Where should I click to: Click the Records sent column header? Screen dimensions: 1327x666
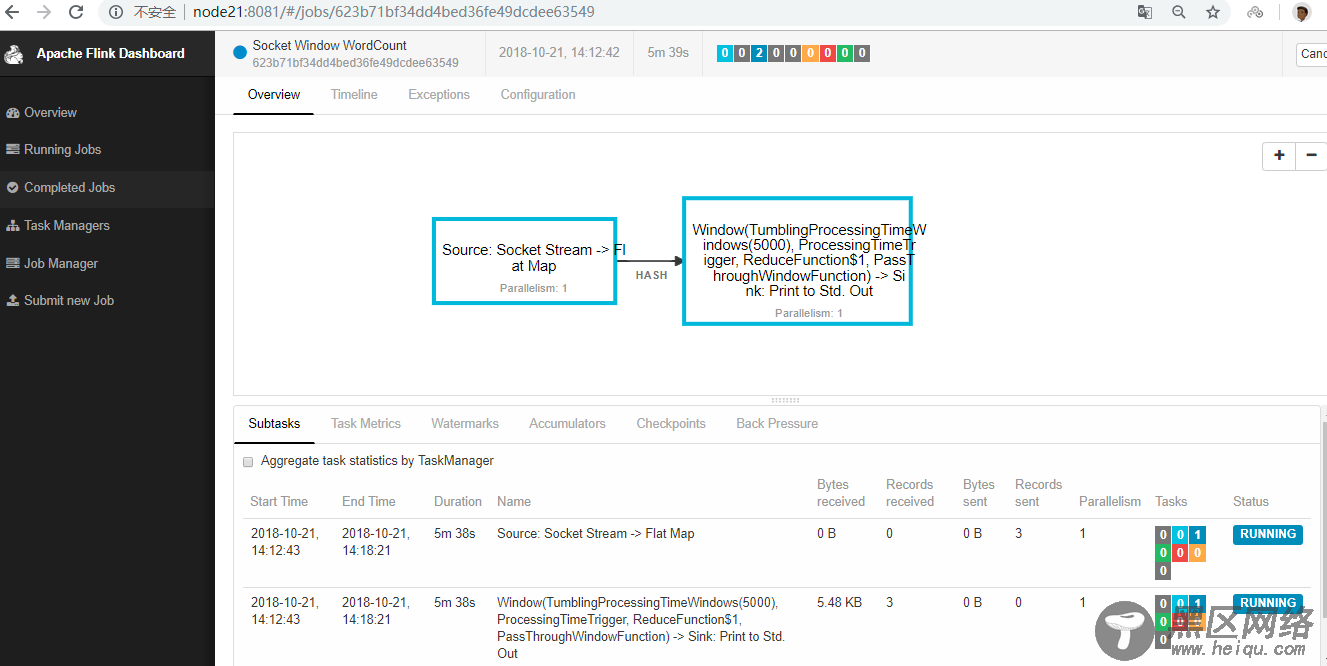coord(1038,493)
